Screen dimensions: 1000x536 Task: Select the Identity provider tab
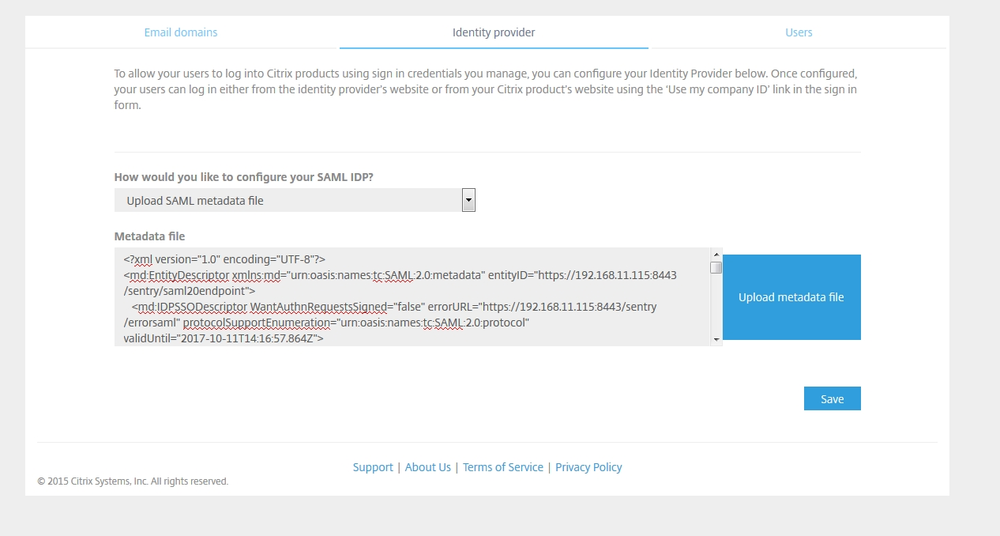click(x=494, y=32)
